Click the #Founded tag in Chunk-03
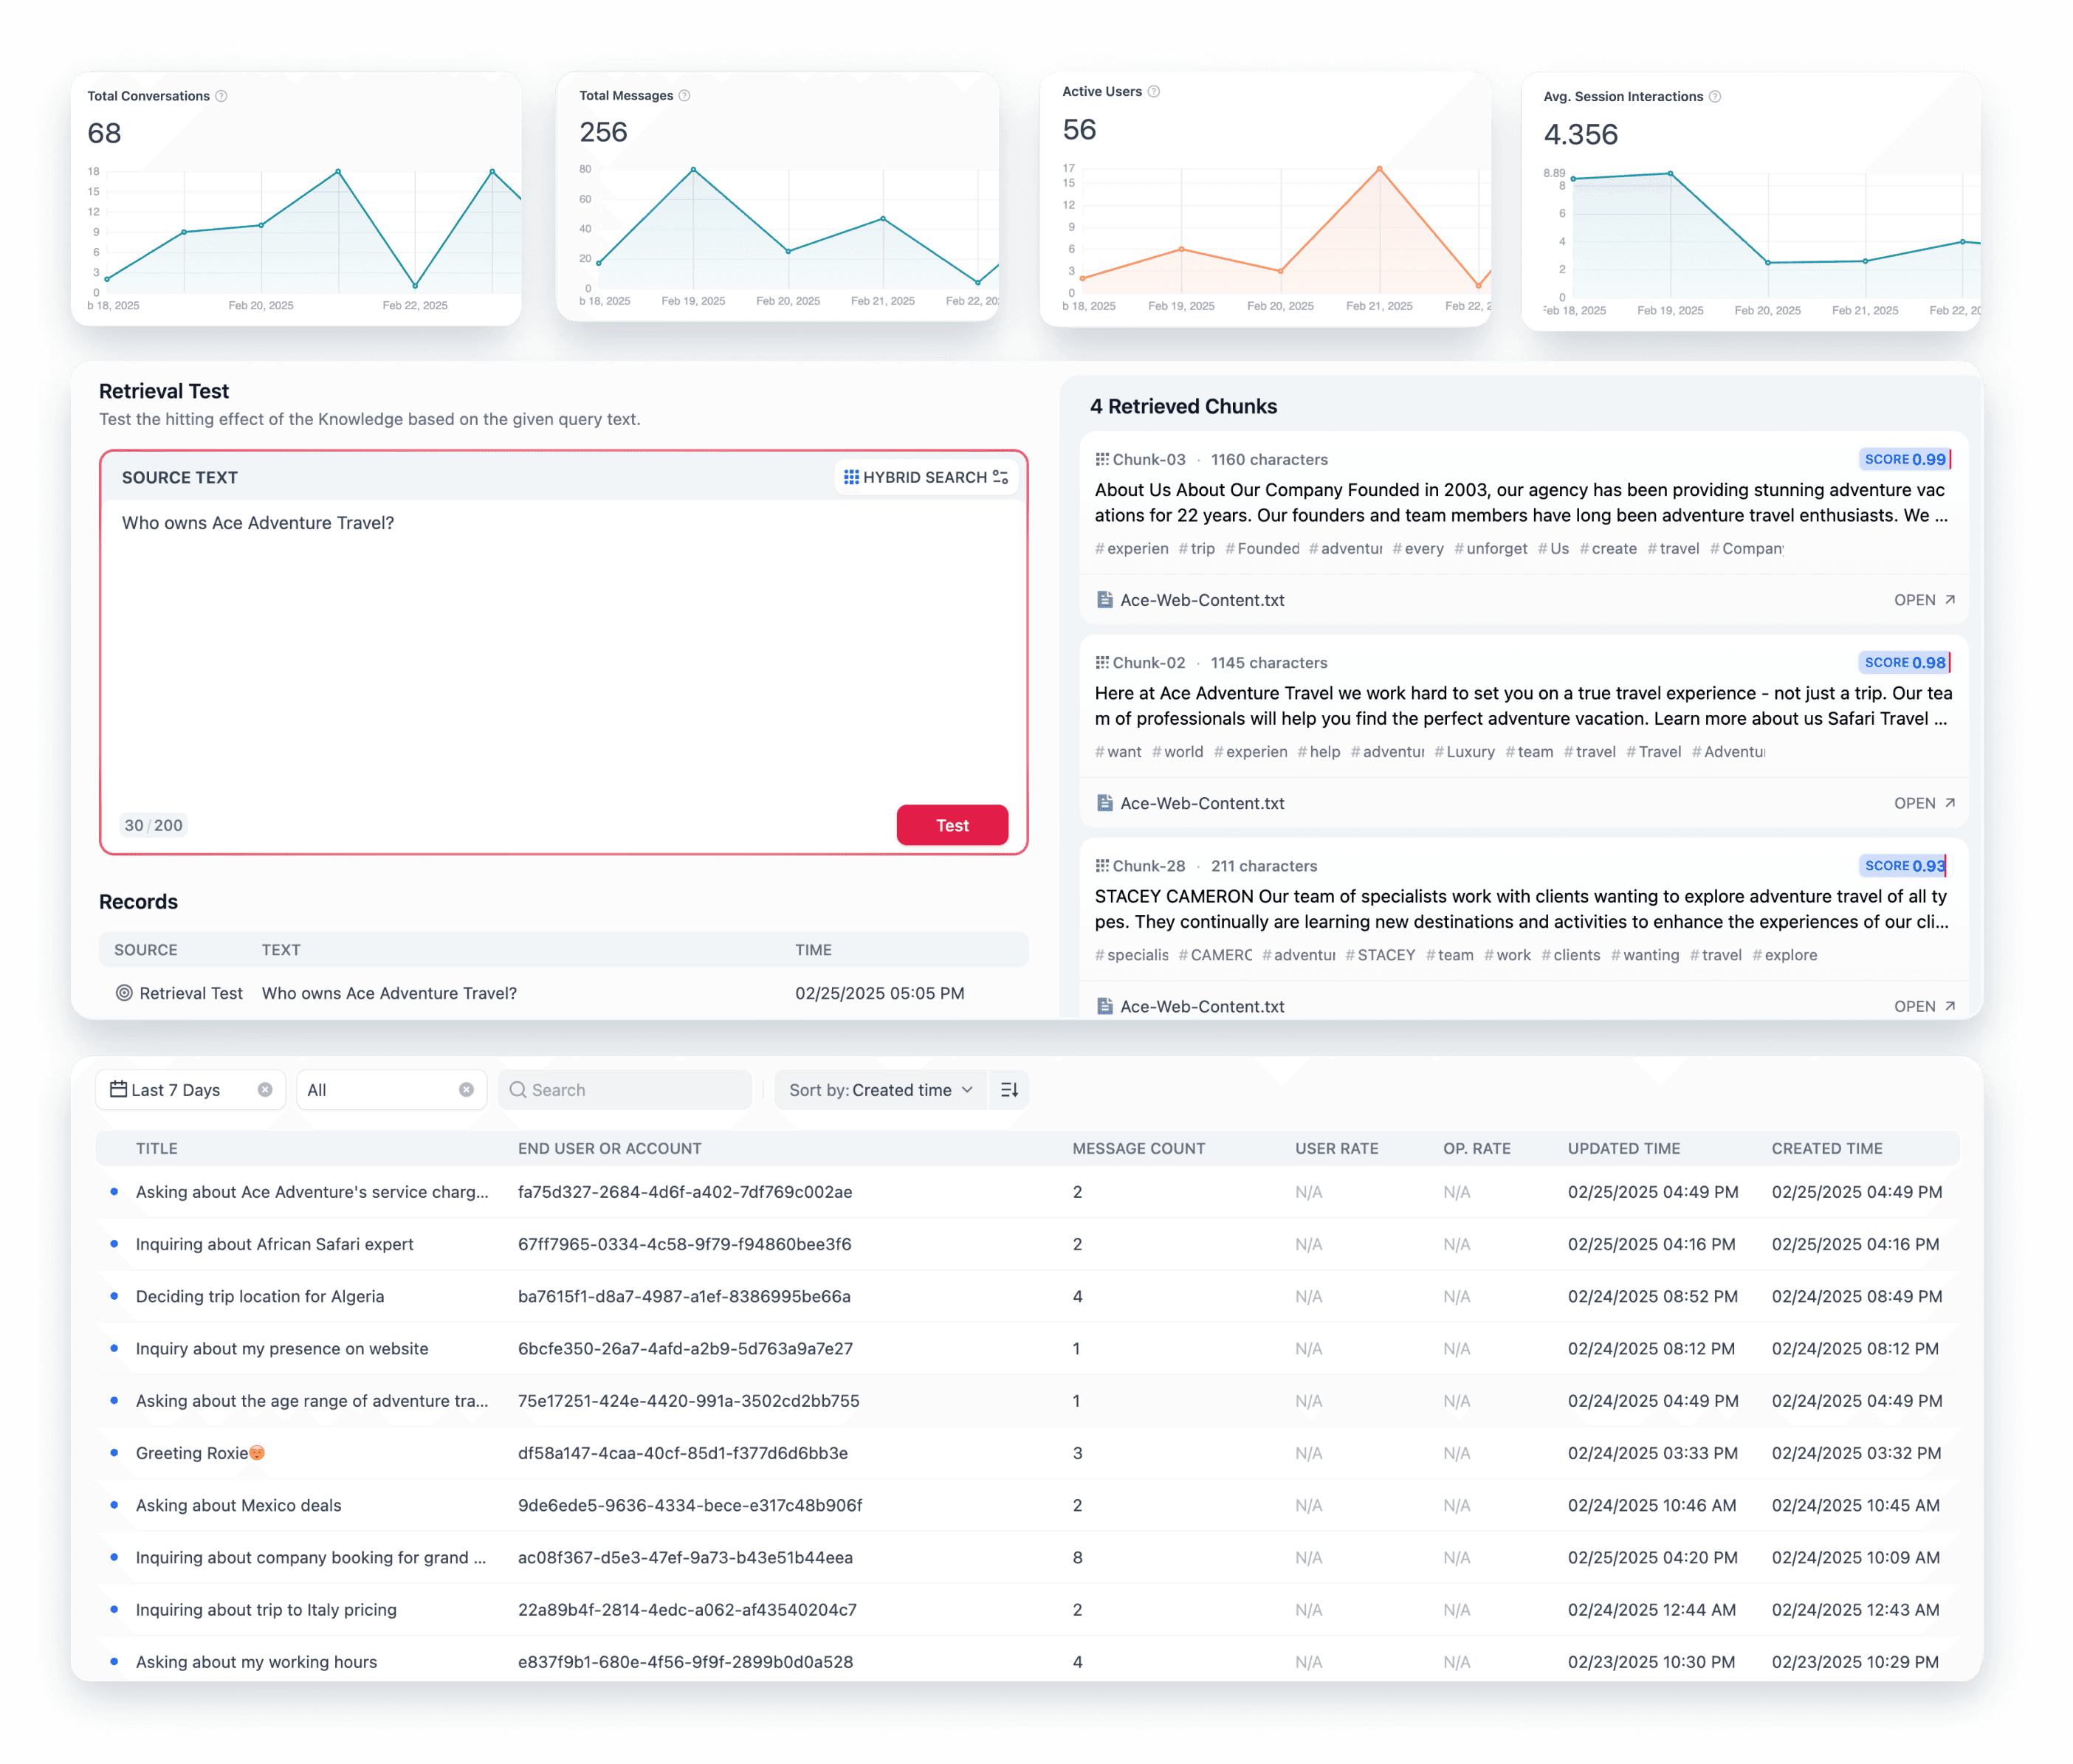The height and width of the screenshot is (1764, 2073). [x=1262, y=548]
